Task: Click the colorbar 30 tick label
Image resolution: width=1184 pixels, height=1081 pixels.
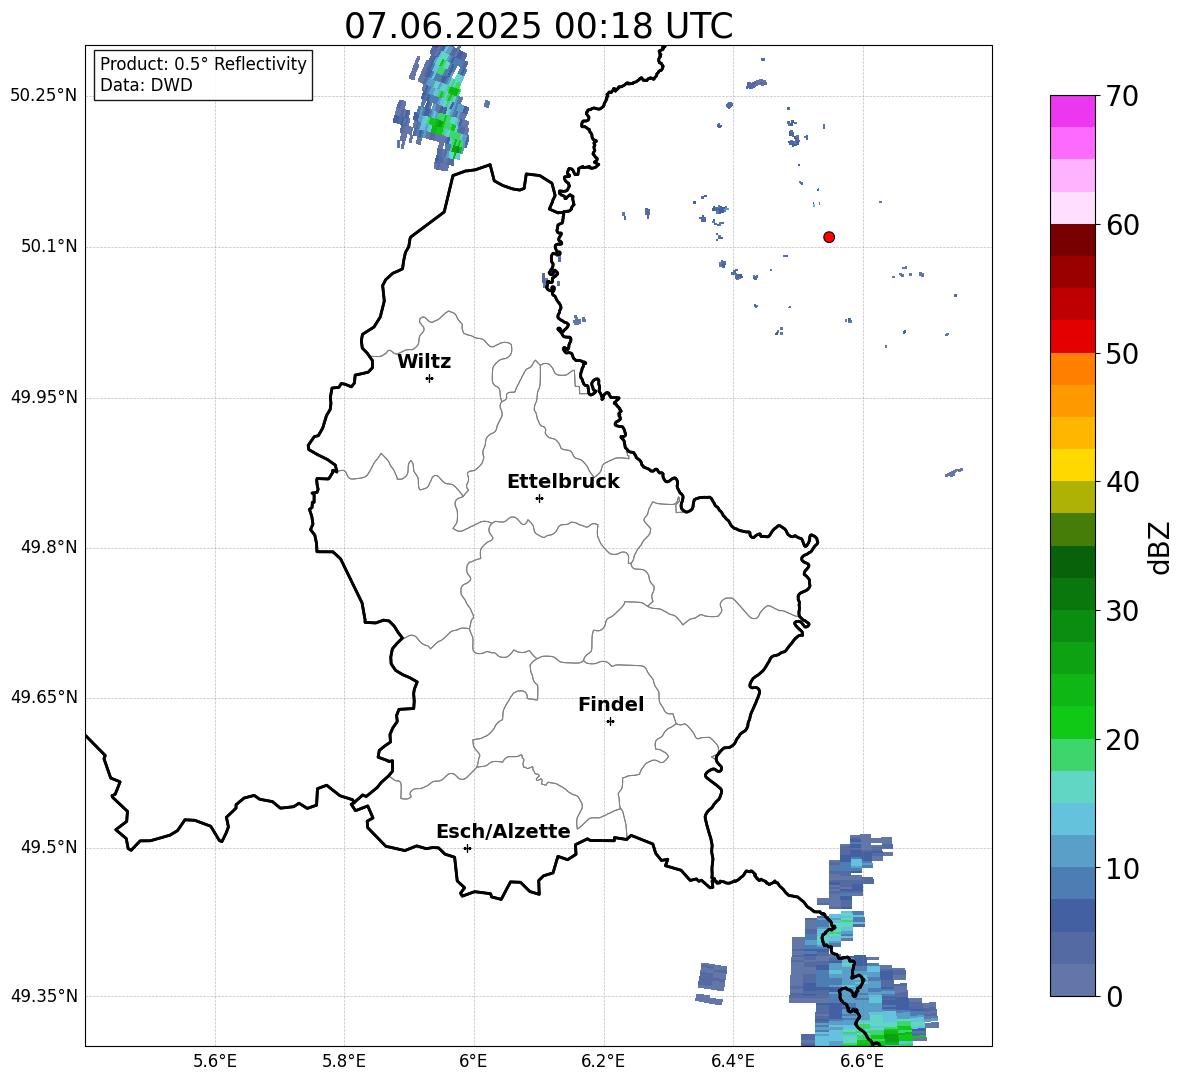Action: click(x=1122, y=611)
